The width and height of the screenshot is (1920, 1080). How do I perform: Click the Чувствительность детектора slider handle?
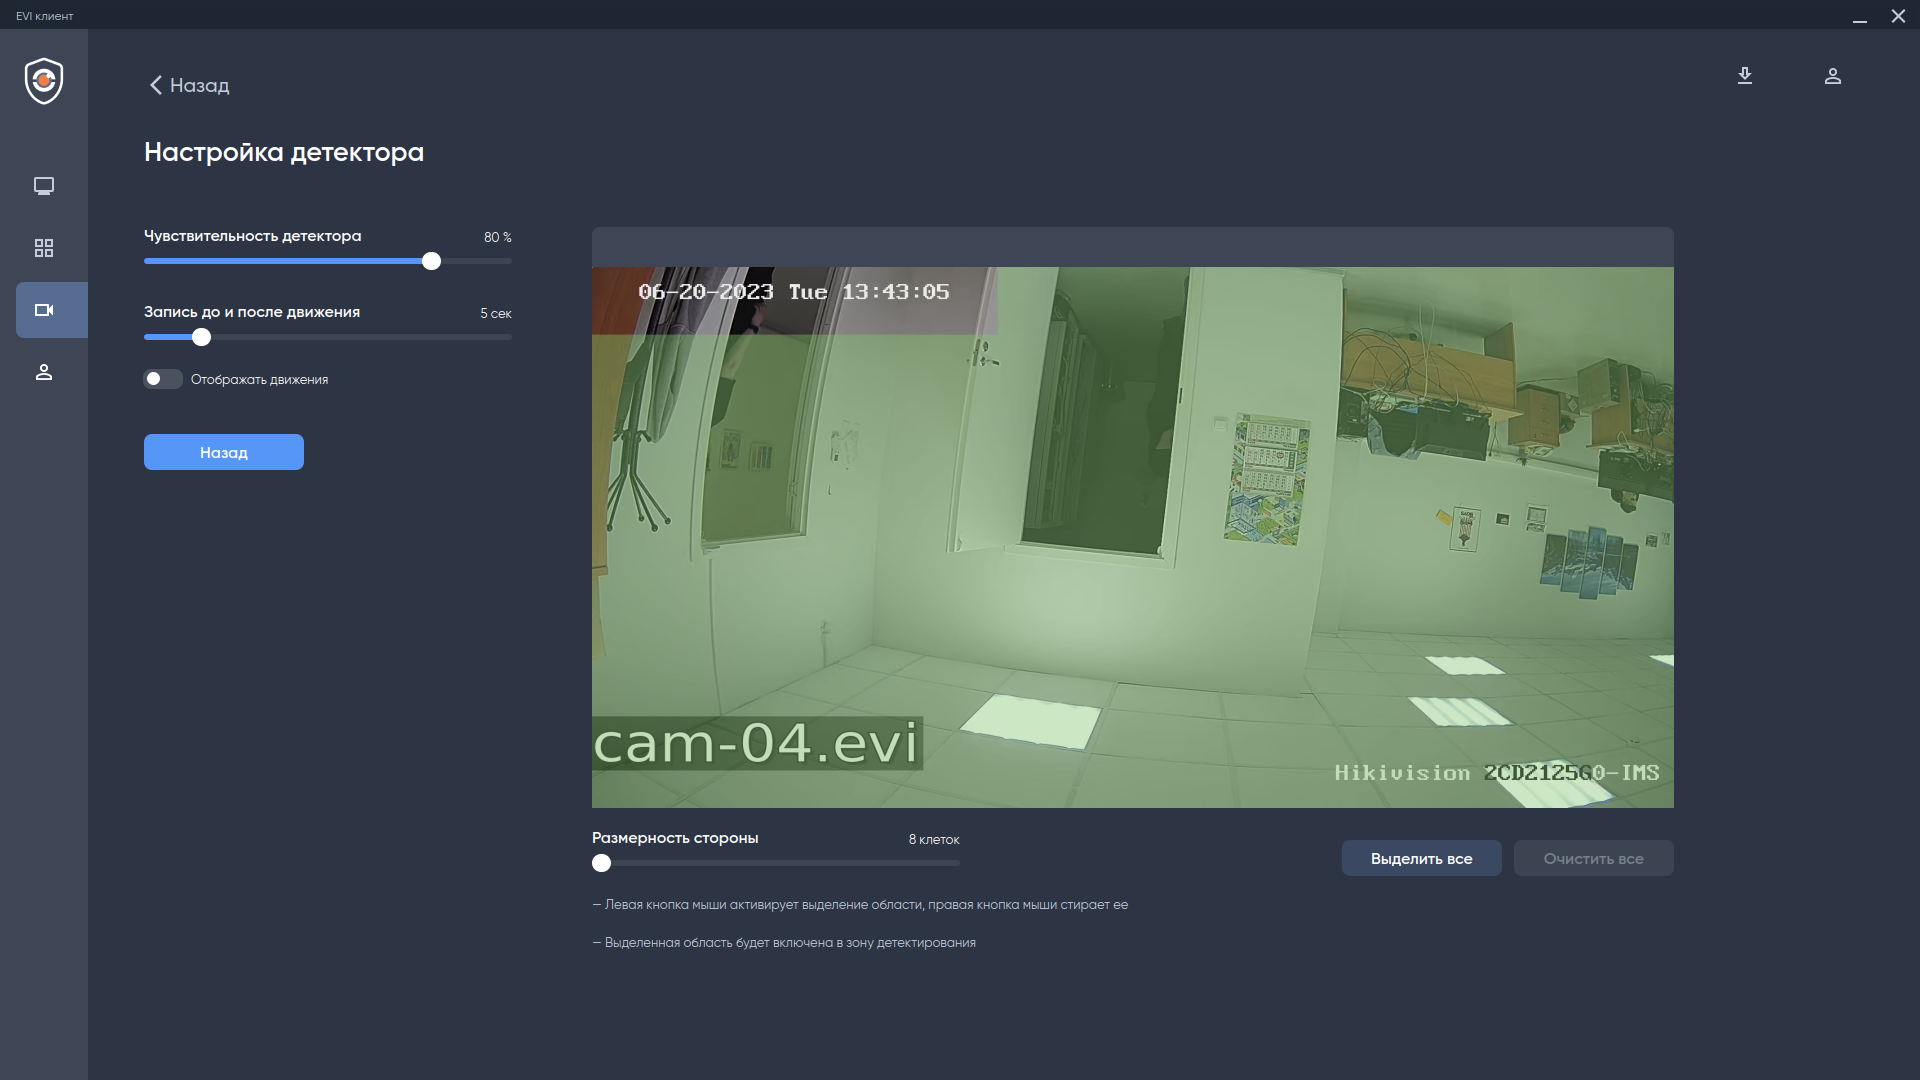click(x=431, y=261)
